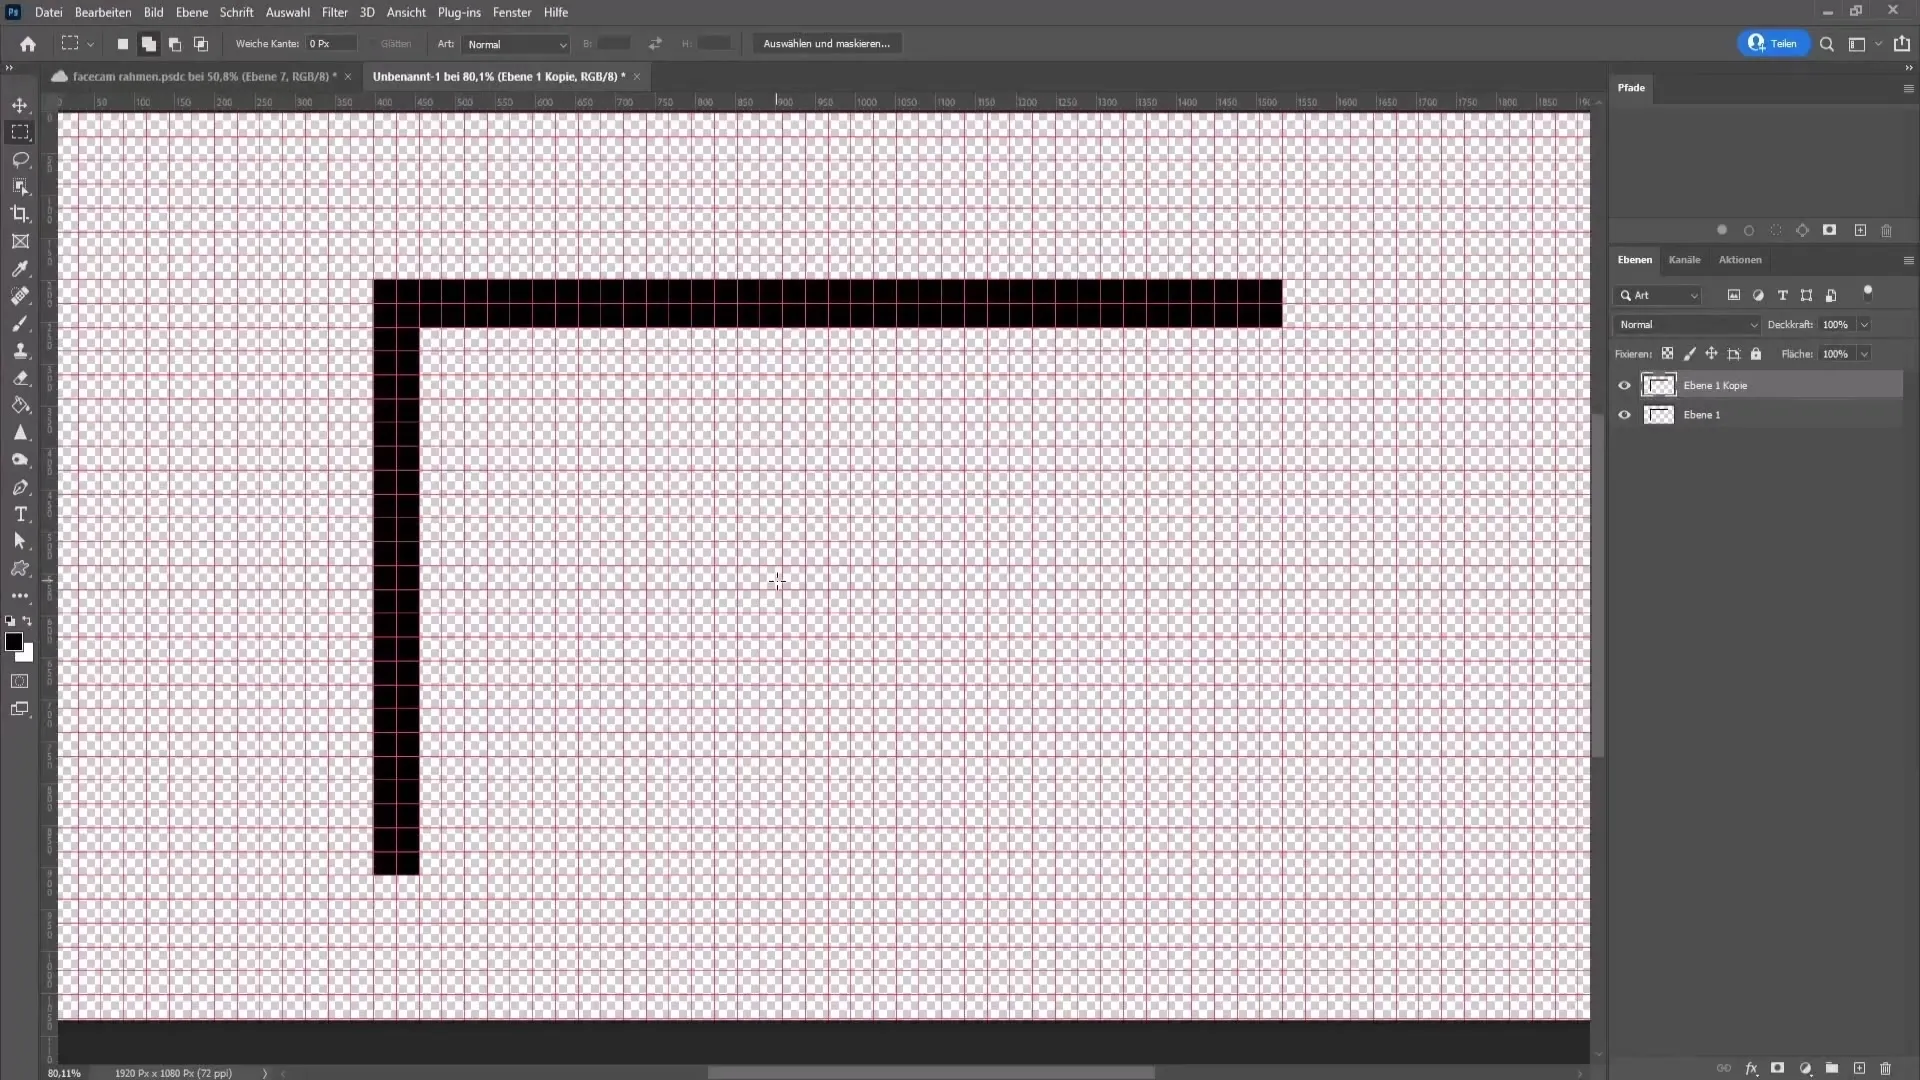Select the Lasso tool

click(20, 158)
